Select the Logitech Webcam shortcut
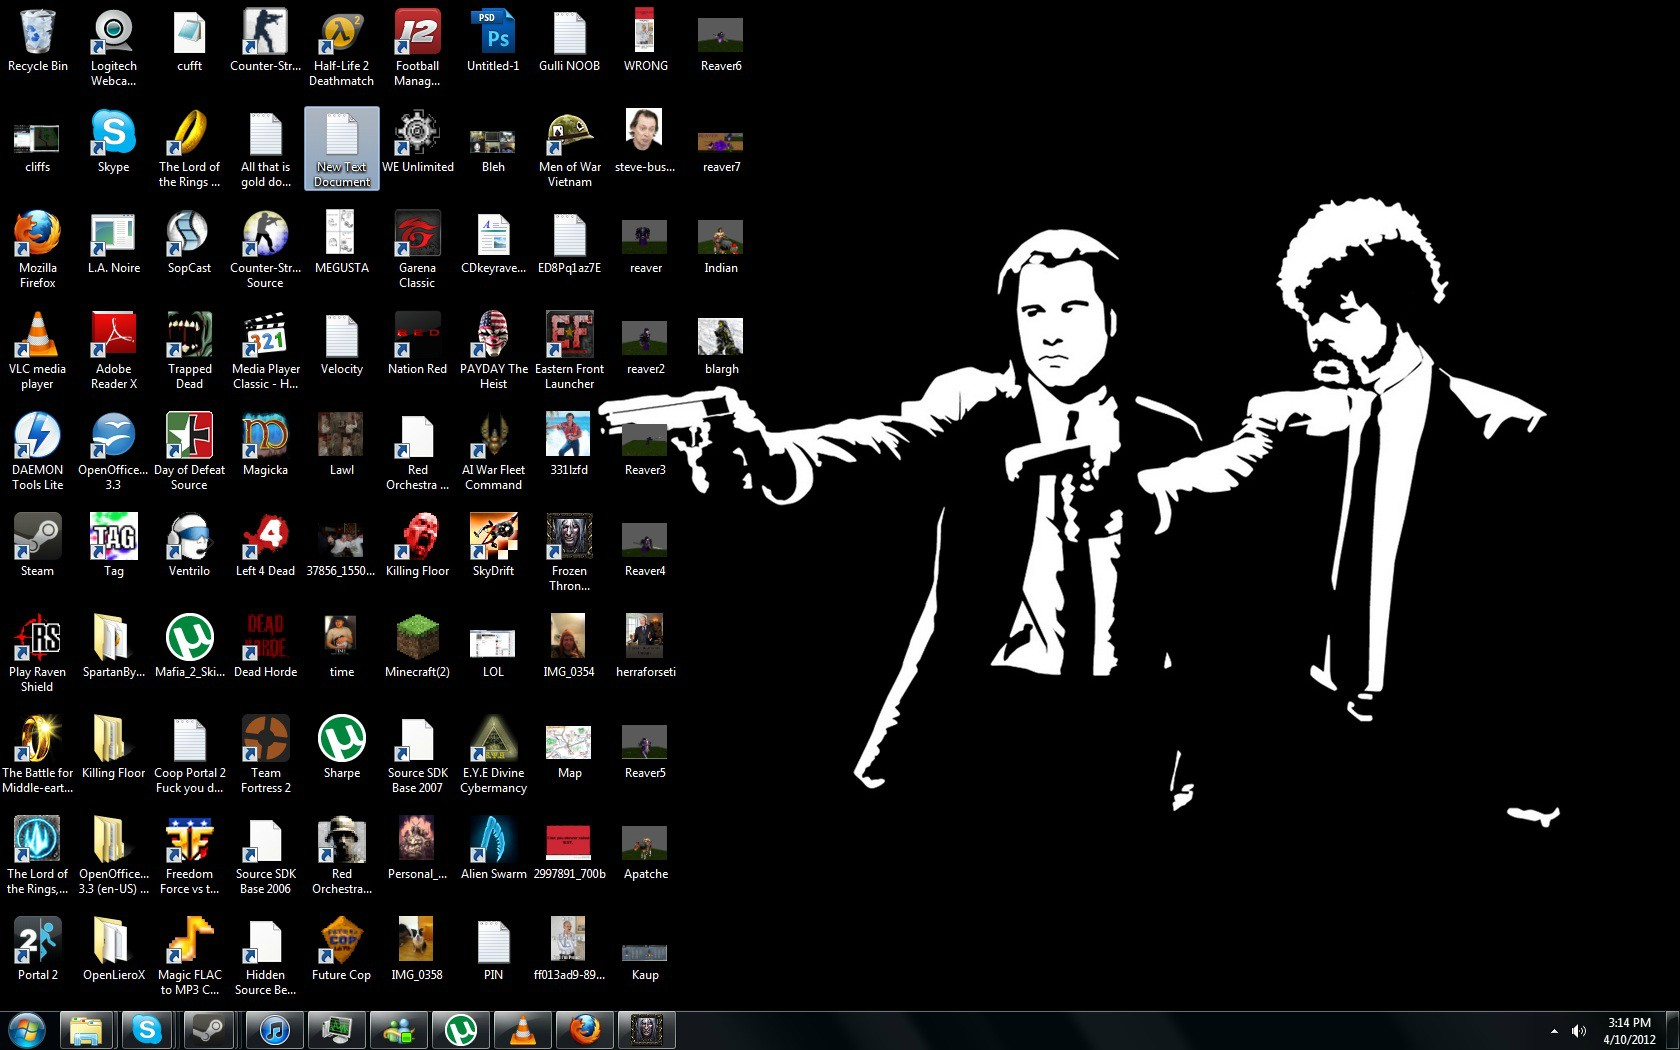The width and height of the screenshot is (1680, 1050). 113,48
